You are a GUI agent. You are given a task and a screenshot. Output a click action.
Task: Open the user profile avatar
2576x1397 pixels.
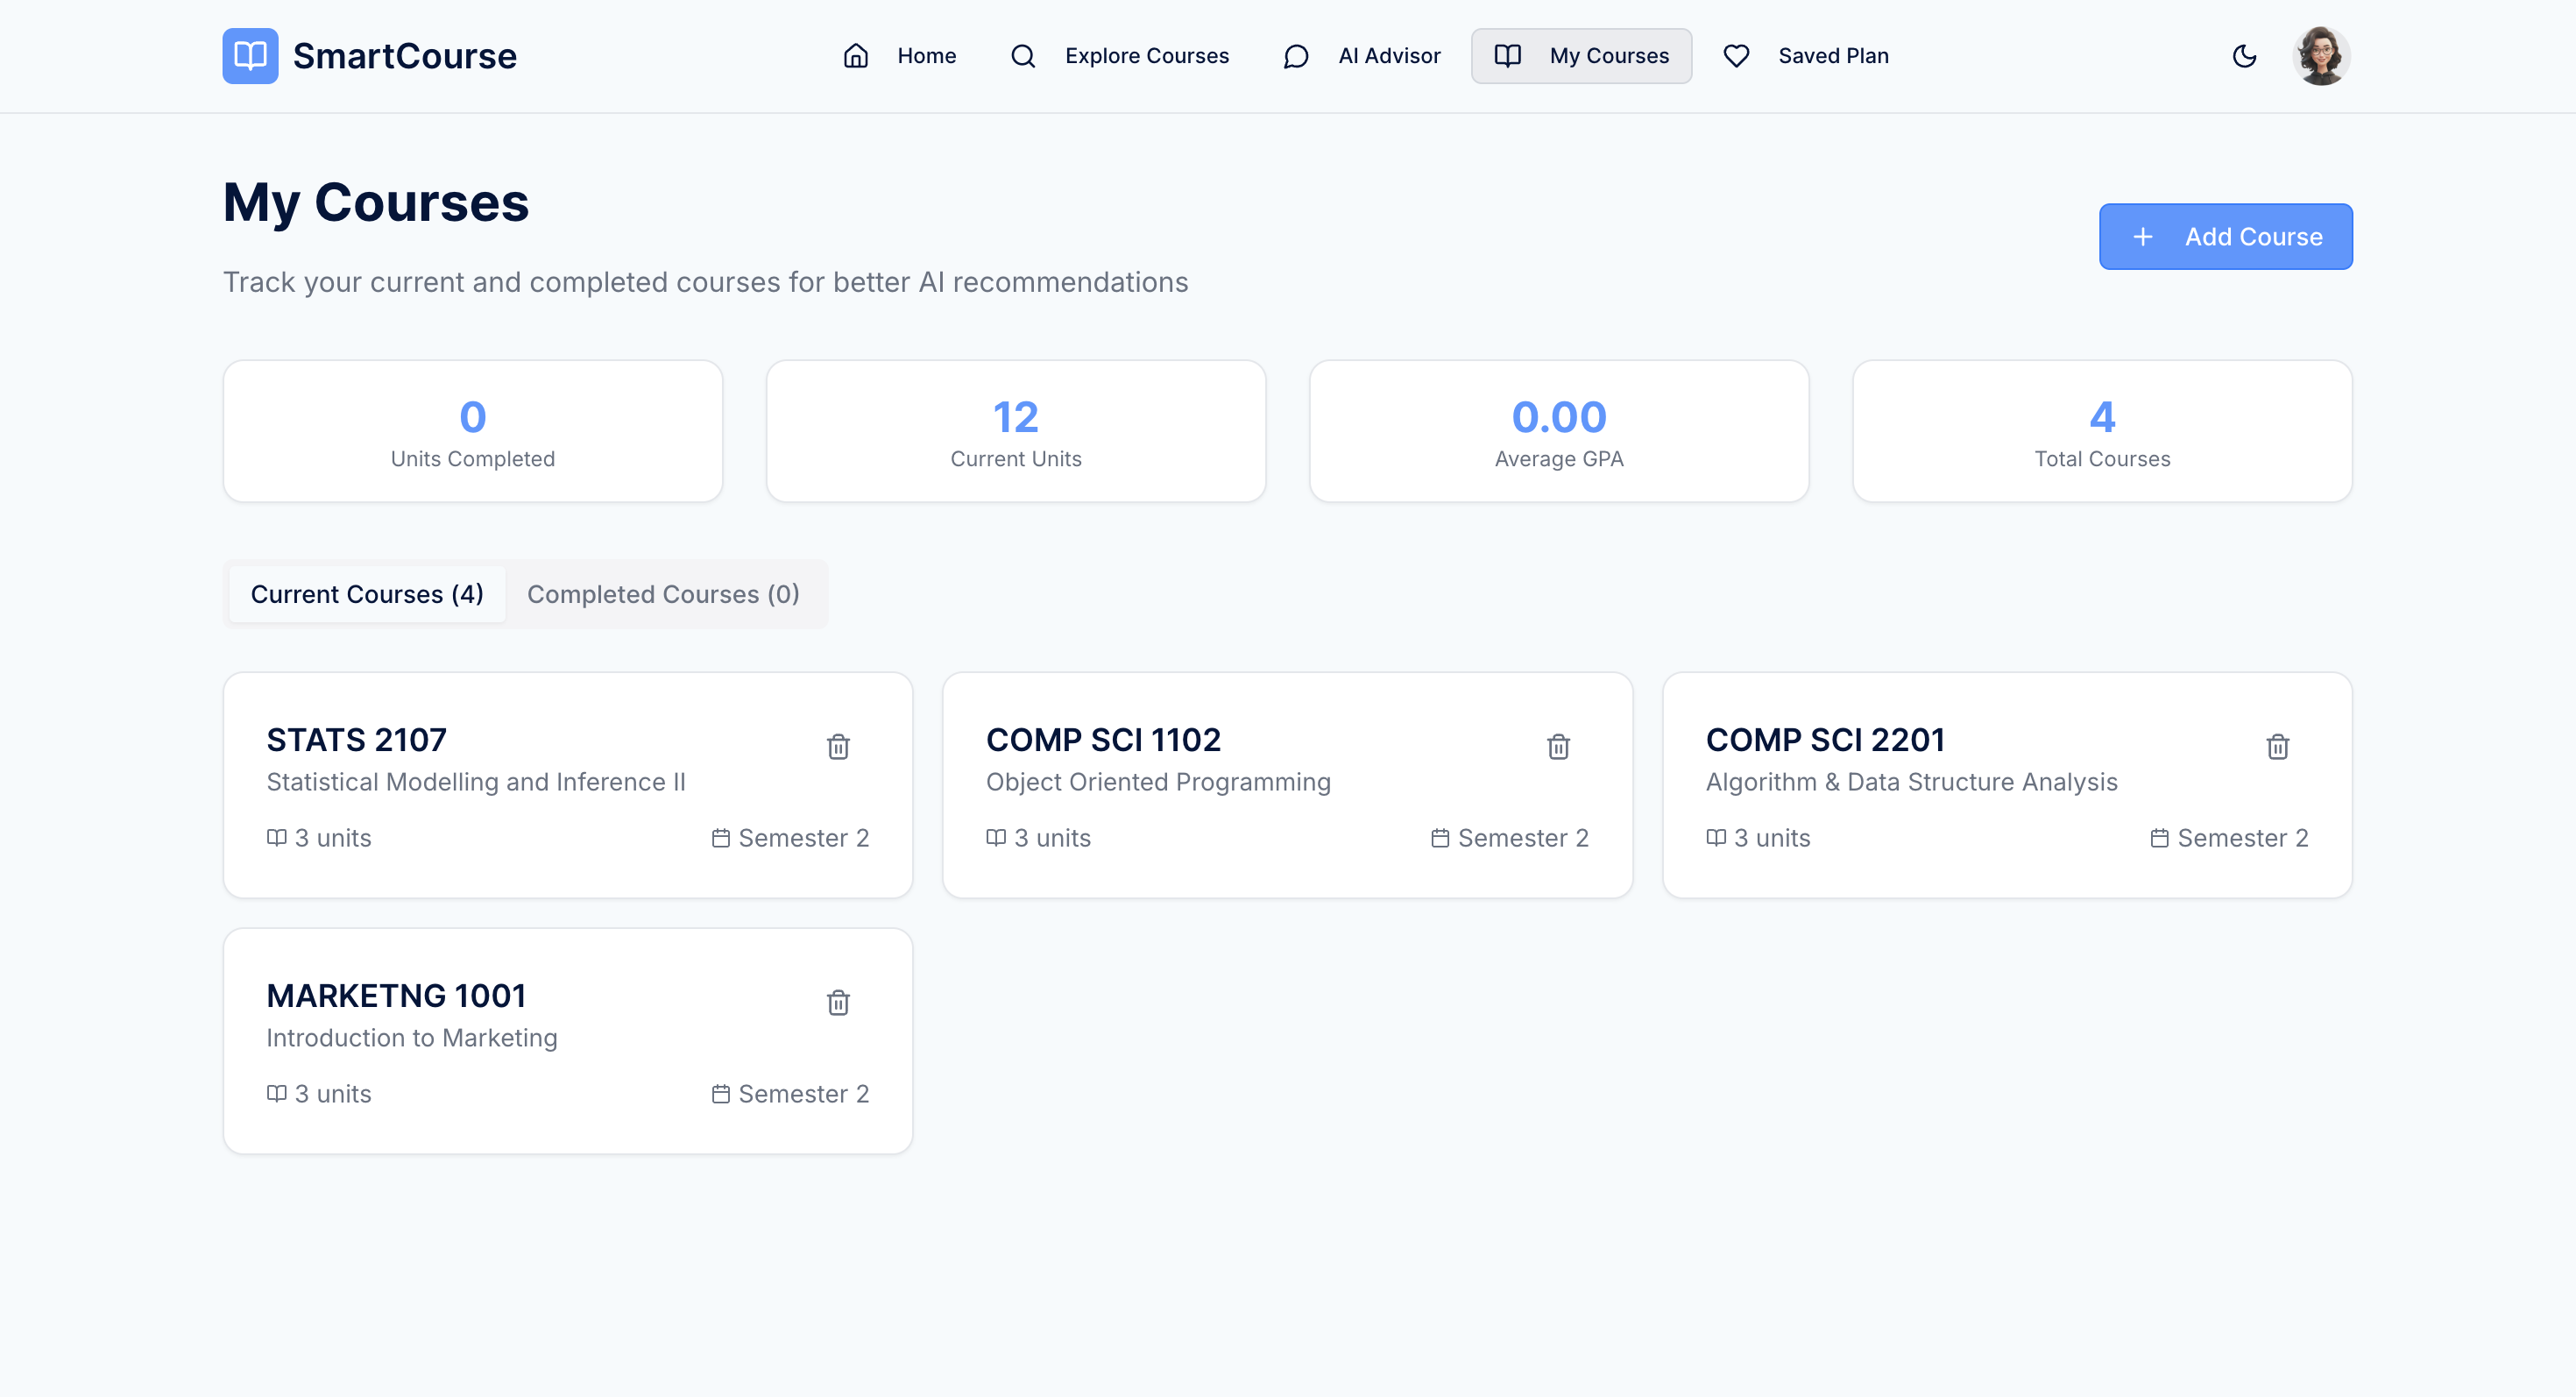pyautogui.click(x=2320, y=56)
